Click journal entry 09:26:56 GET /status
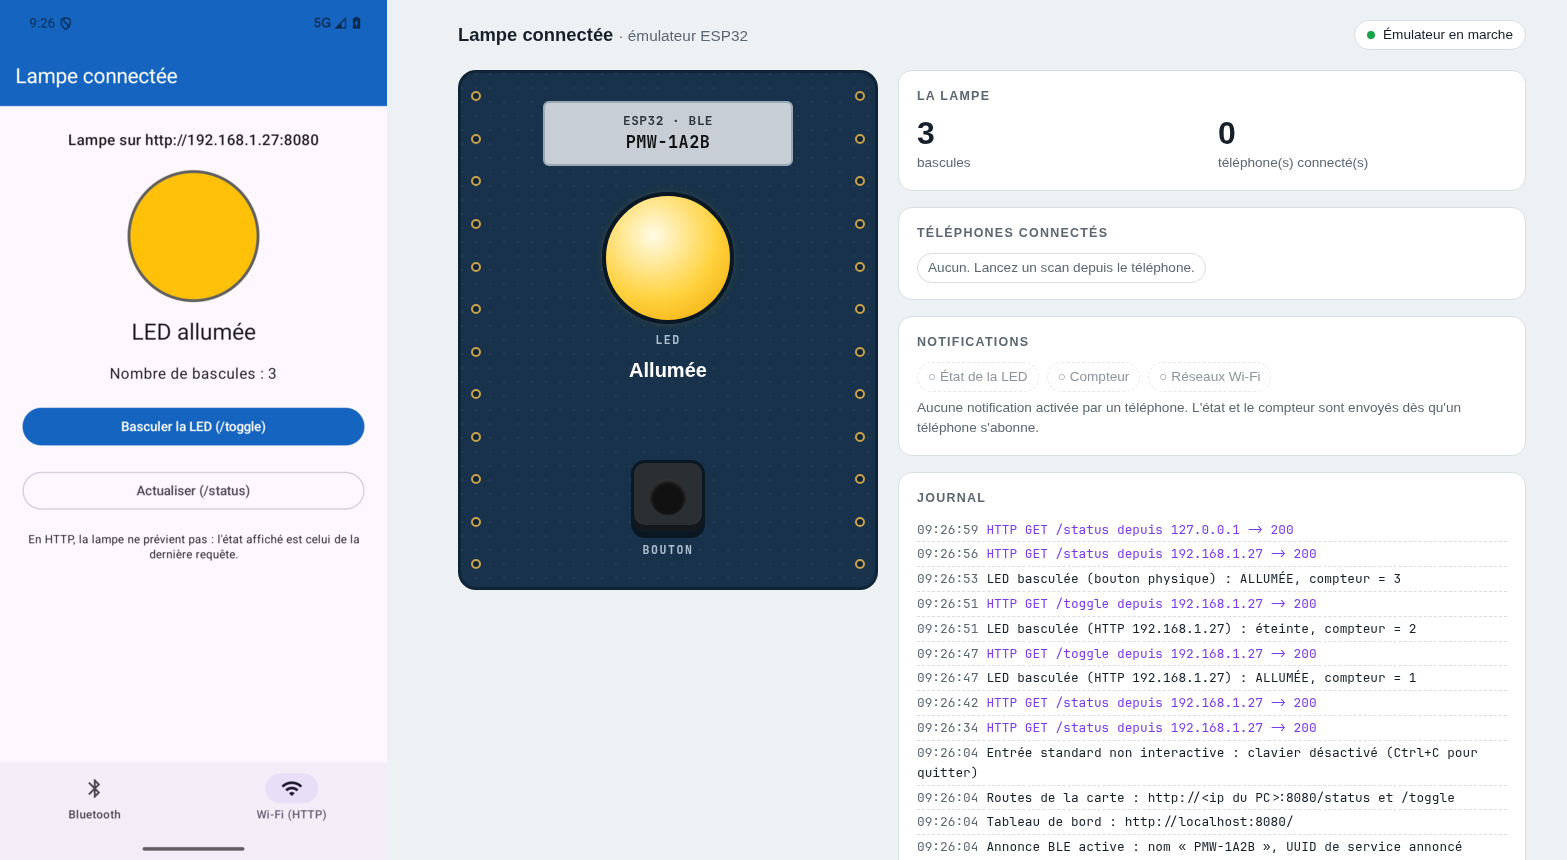 click(x=1212, y=554)
